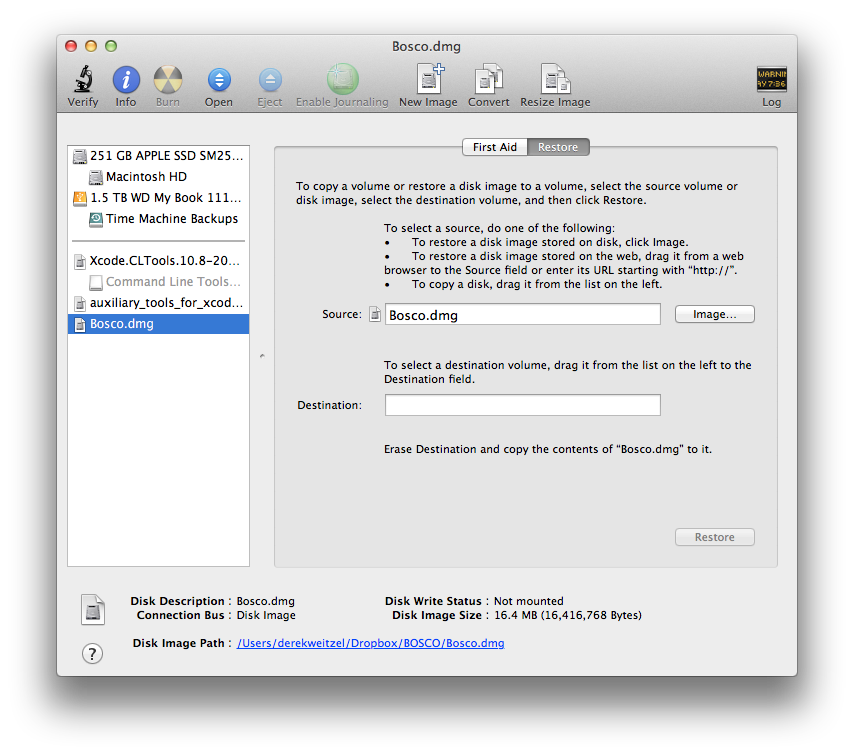This screenshot has width=854, height=755.
Task: Click the red close window button
Action: coord(71,46)
